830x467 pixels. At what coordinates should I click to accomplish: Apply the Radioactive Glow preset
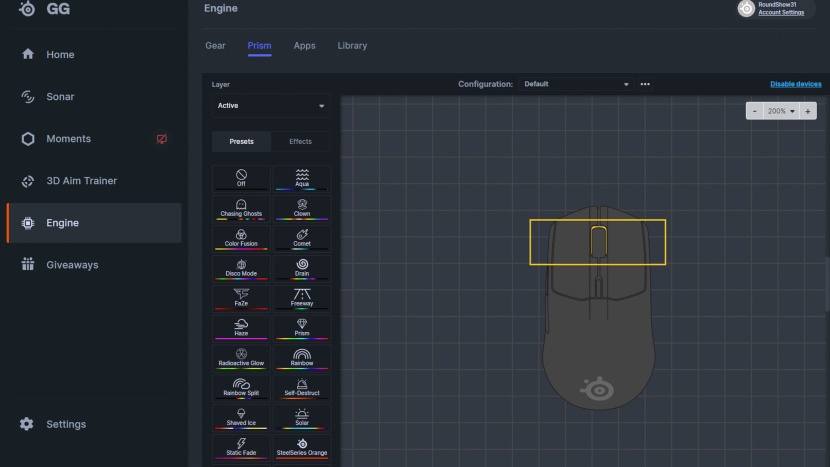(241, 357)
